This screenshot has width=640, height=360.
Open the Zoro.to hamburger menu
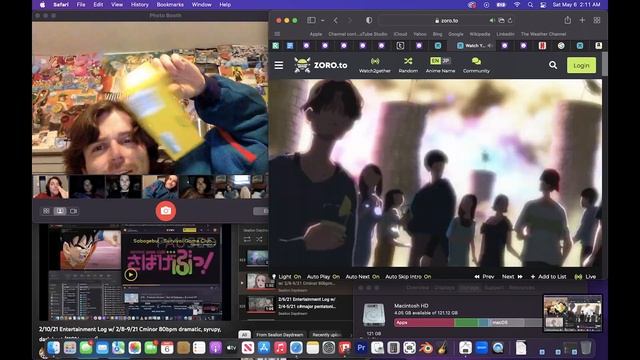(x=279, y=65)
